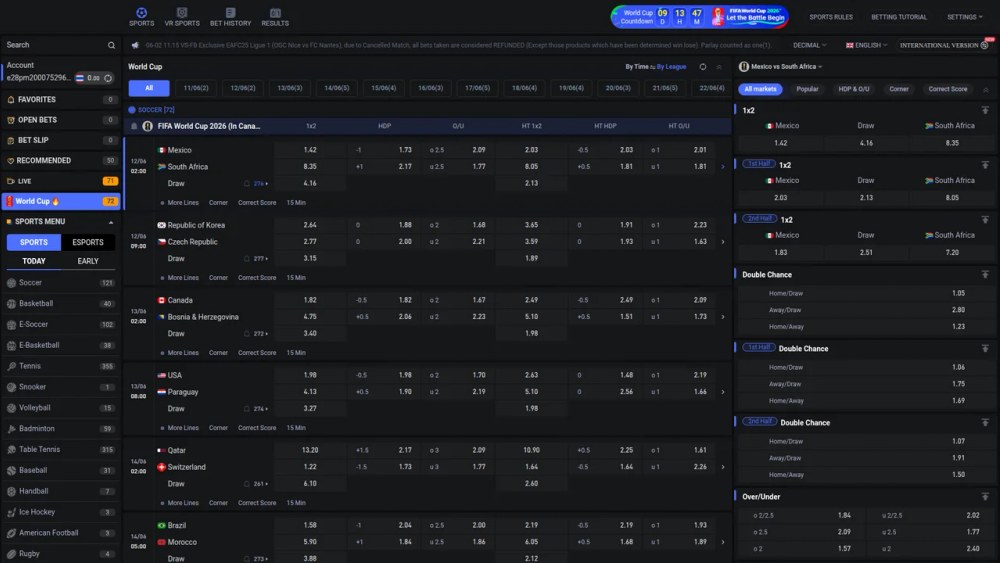Click Correct Score under Republic of Korea match

pyautogui.click(x=257, y=278)
